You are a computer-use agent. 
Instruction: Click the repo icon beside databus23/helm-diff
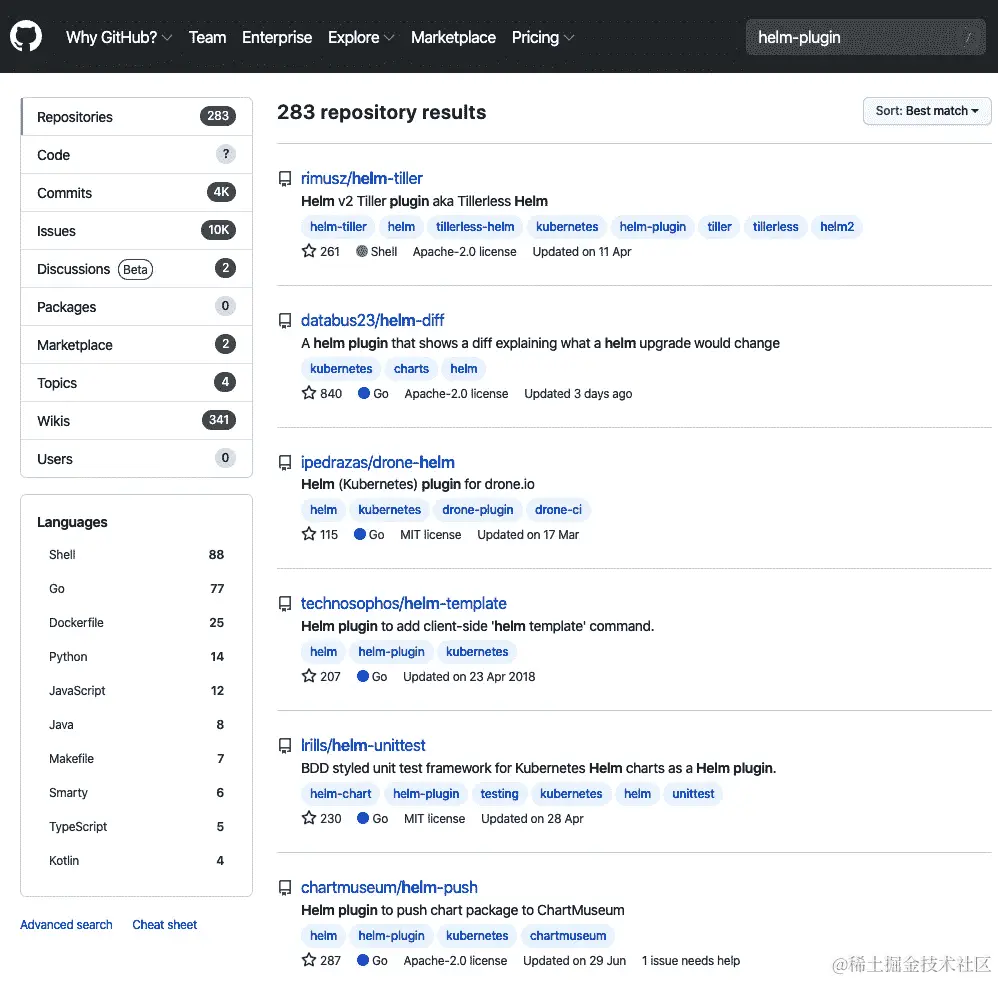(285, 321)
